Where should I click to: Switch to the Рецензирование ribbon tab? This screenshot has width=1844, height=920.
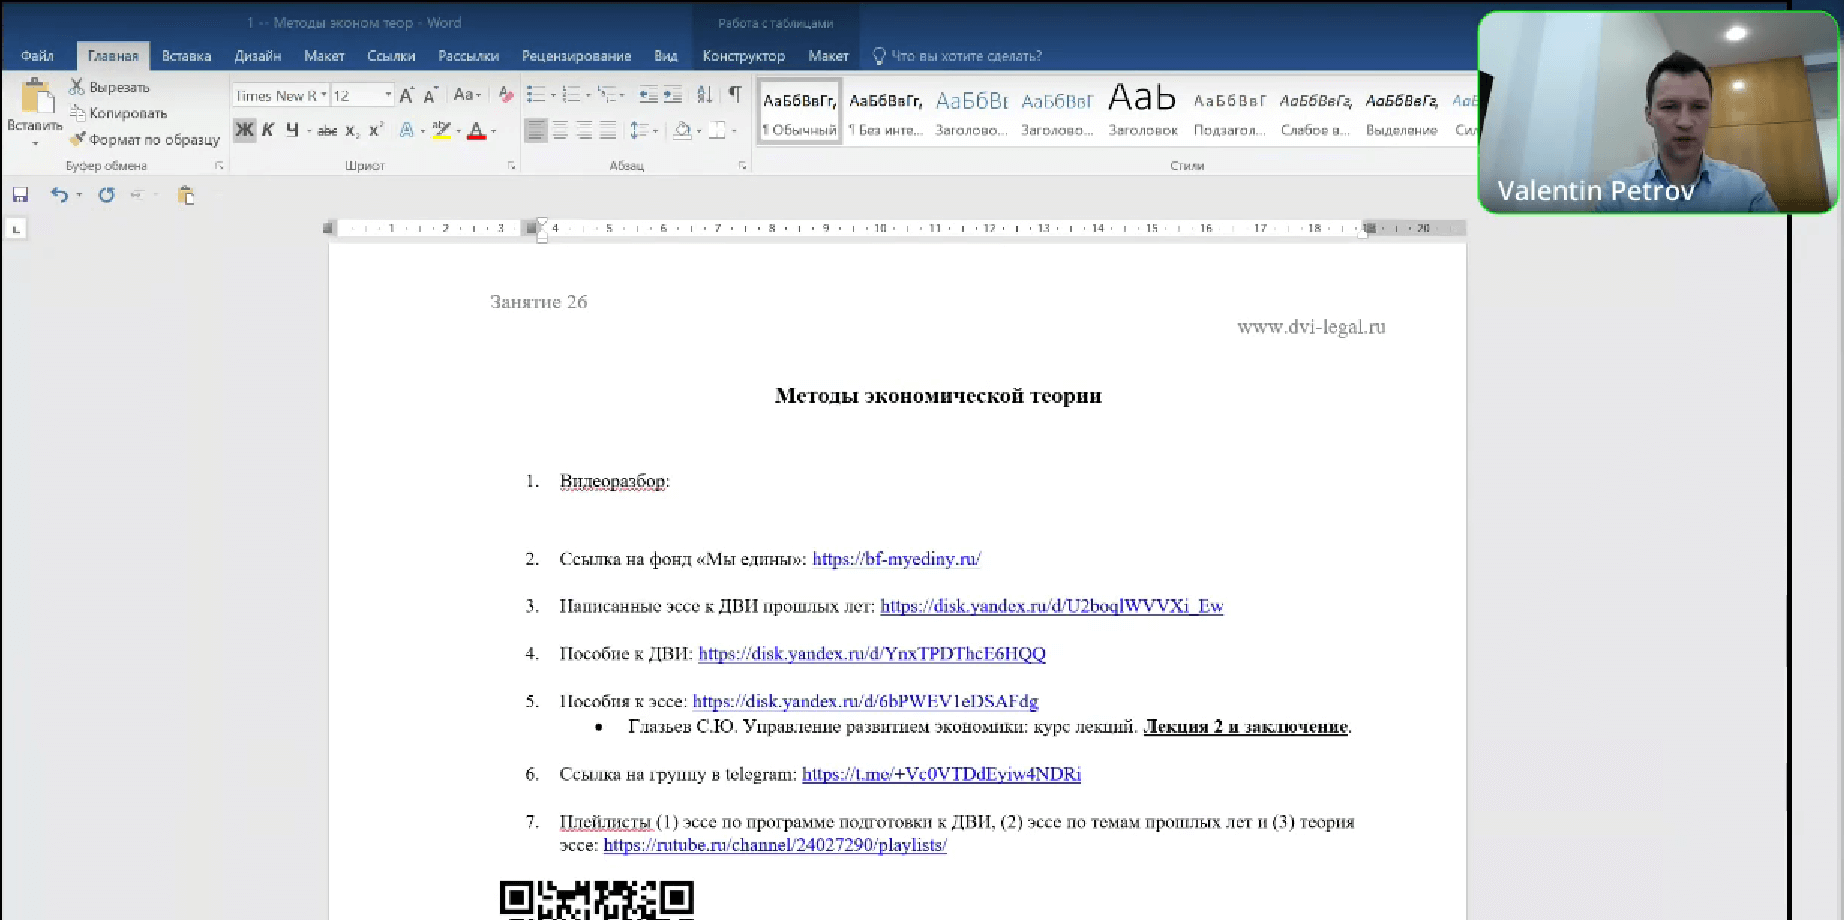click(576, 56)
